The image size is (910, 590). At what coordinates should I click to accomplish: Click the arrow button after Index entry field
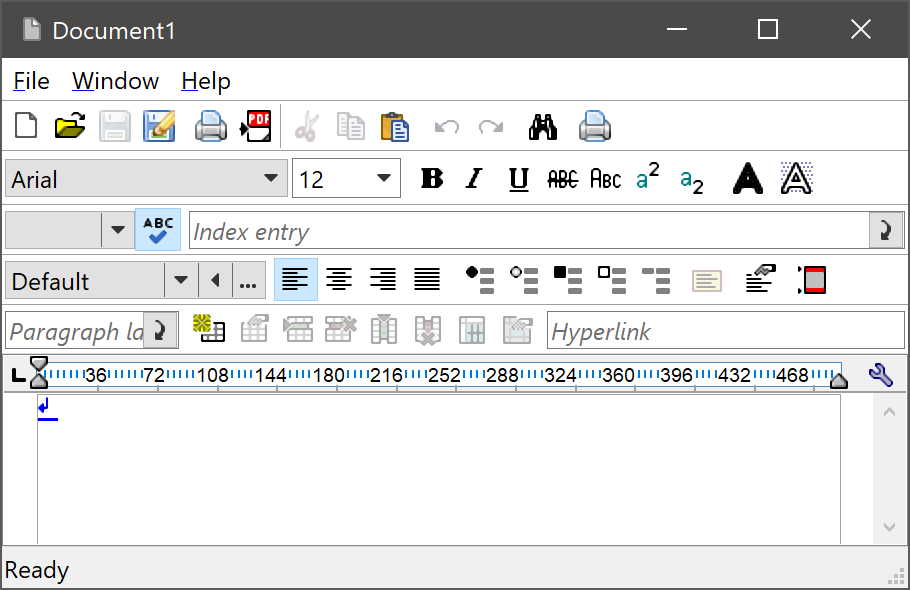[x=886, y=230]
